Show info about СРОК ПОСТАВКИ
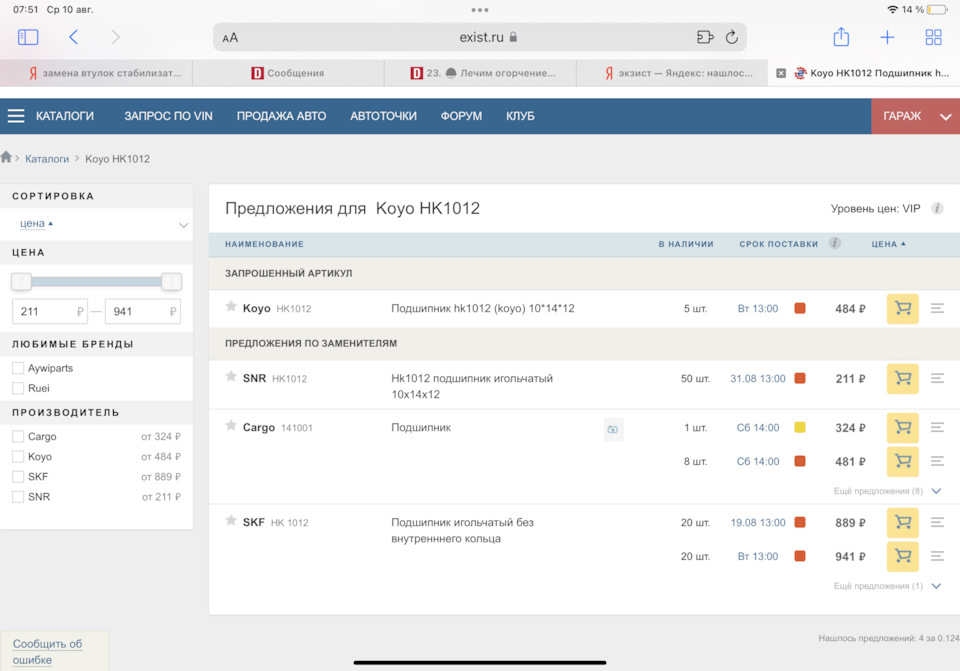The image size is (960, 671). [x=834, y=243]
